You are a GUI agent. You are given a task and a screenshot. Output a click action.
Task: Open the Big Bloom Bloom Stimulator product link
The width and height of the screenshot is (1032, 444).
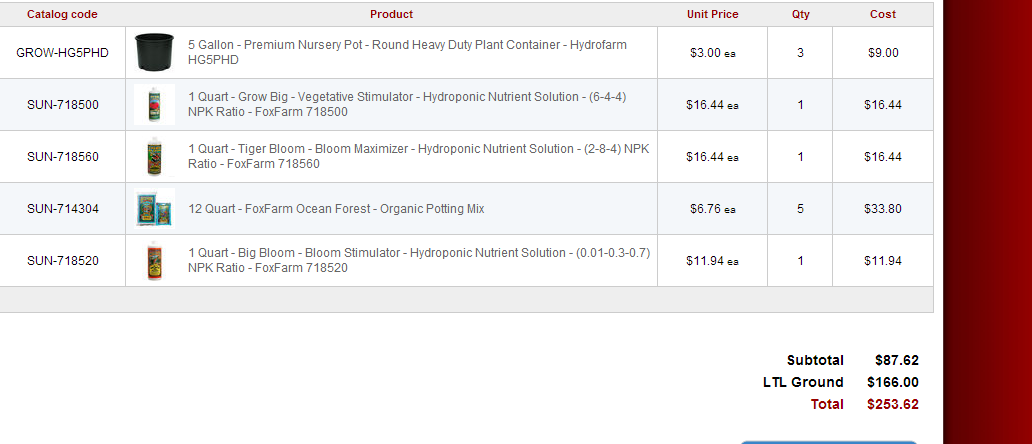(x=419, y=260)
